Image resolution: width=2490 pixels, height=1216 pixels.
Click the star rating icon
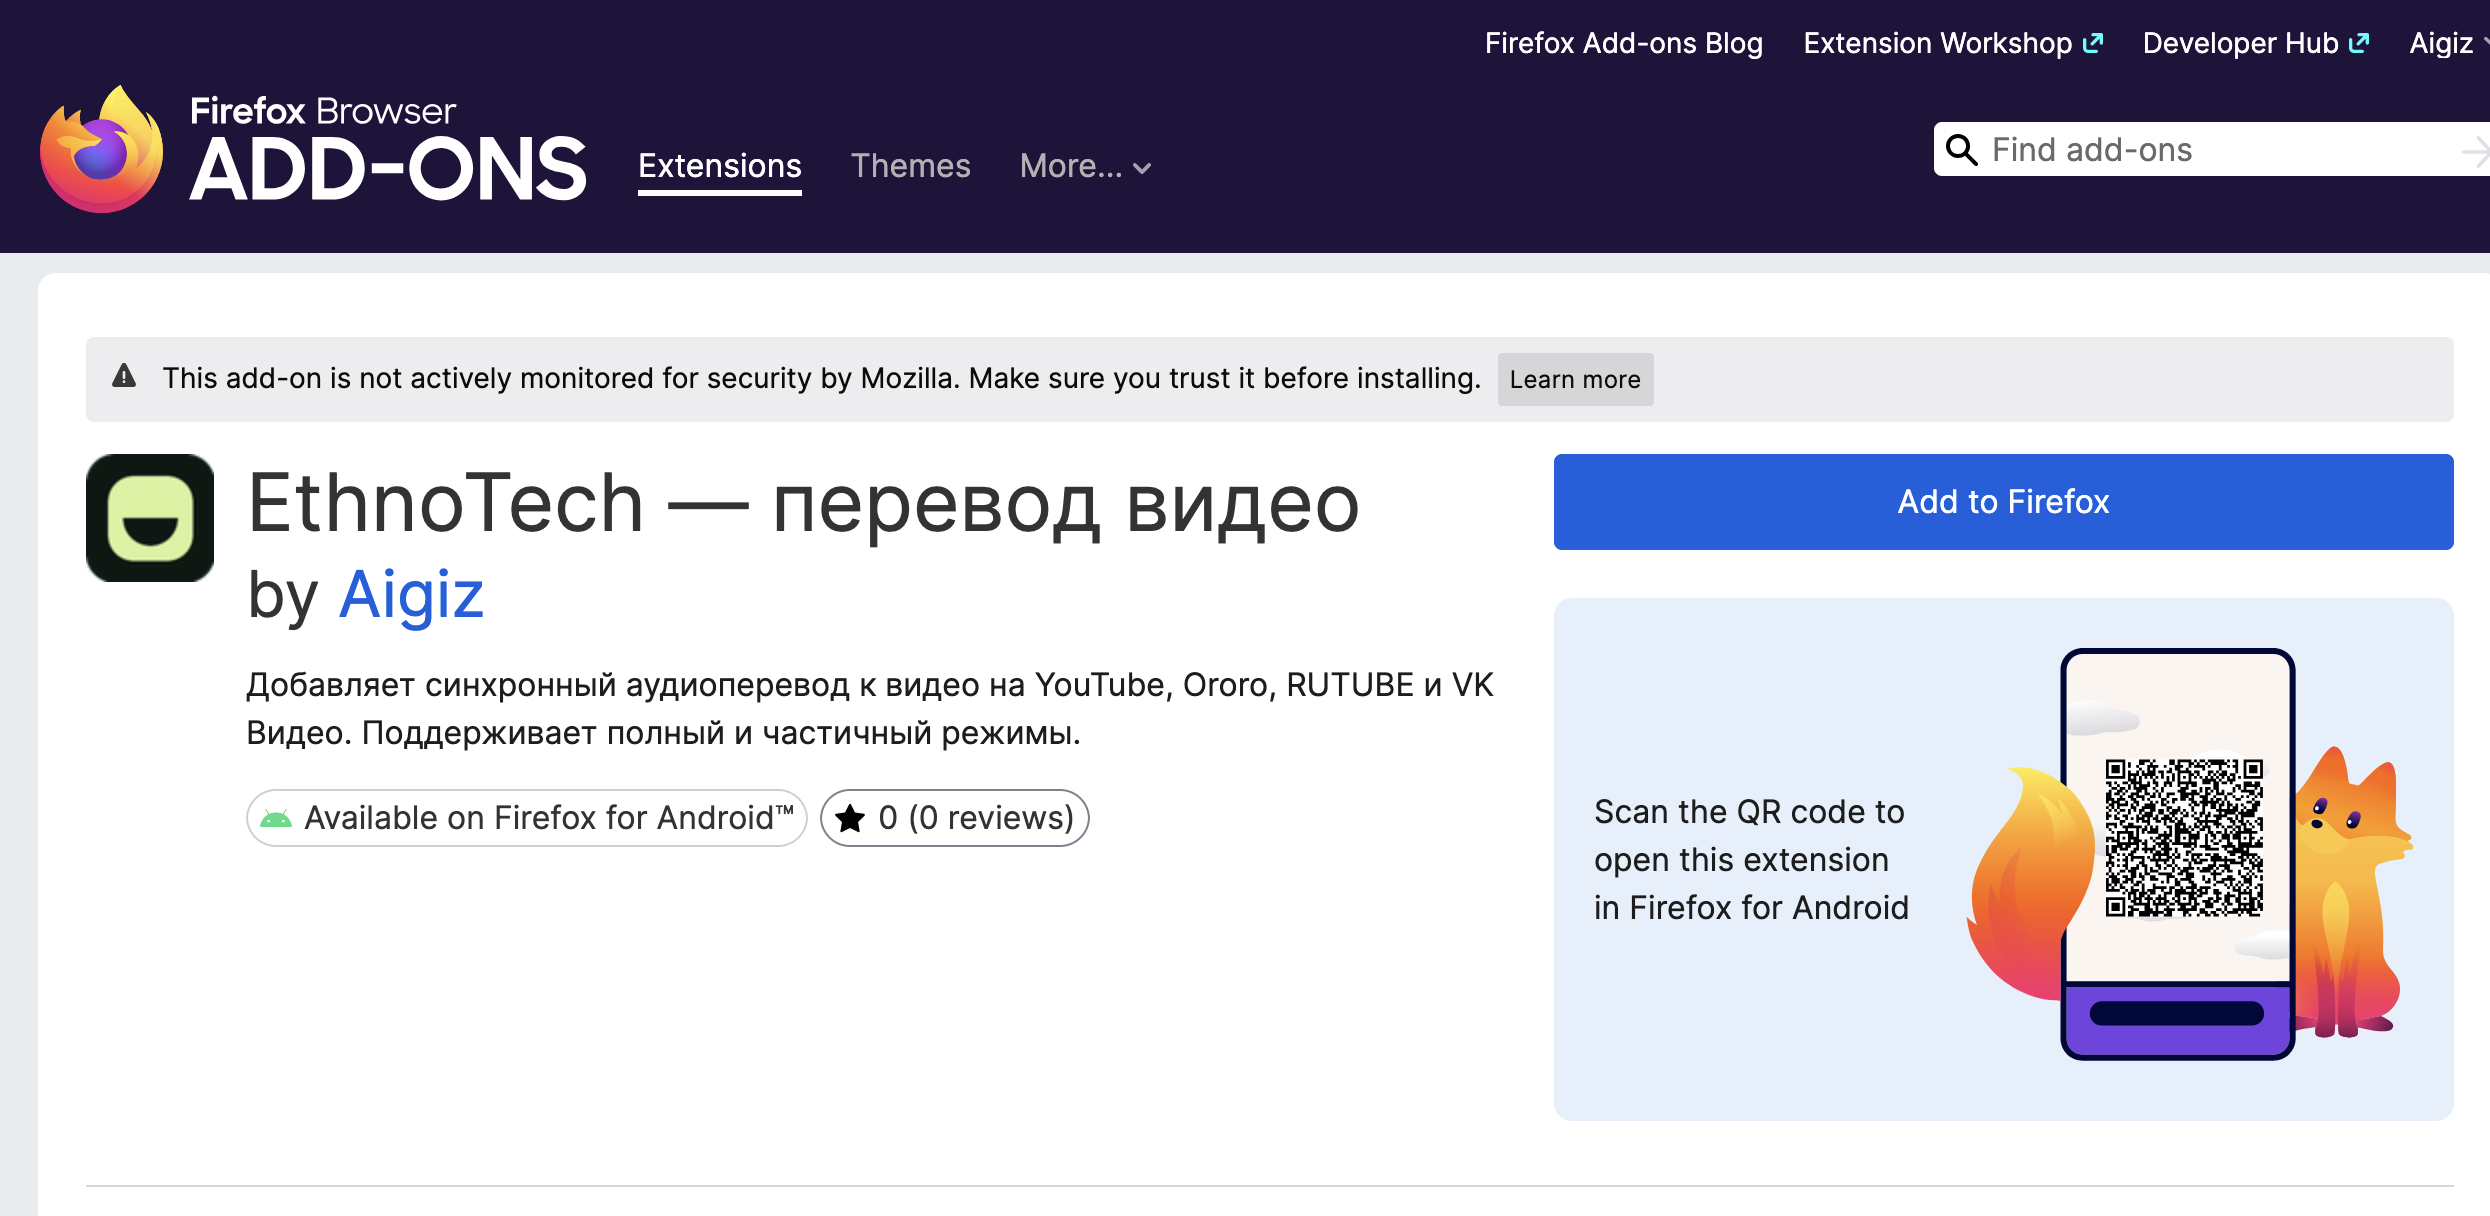point(850,818)
